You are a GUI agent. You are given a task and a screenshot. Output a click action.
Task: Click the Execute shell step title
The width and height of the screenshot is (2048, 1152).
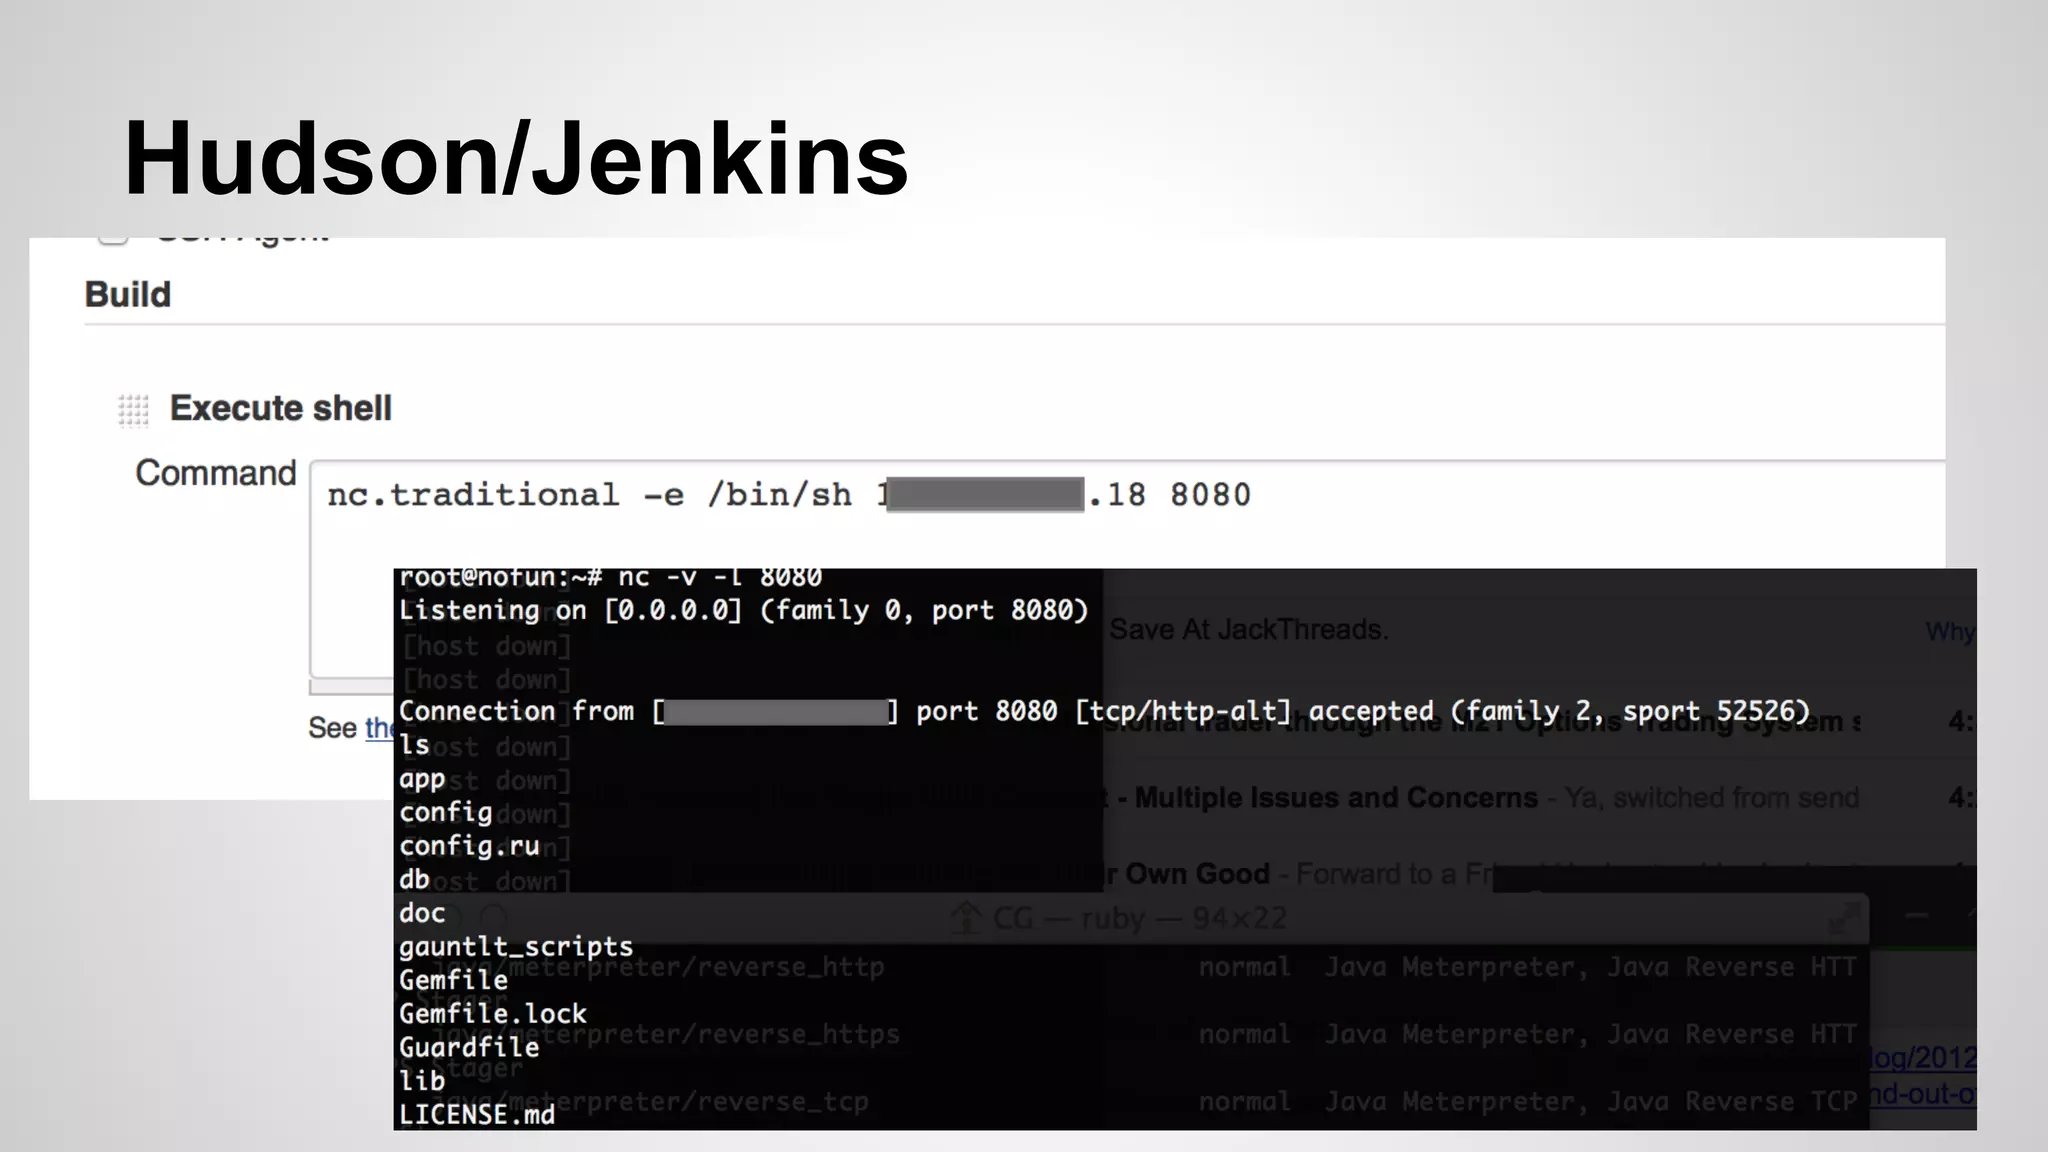pyautogui.click(x=281, y=409)
